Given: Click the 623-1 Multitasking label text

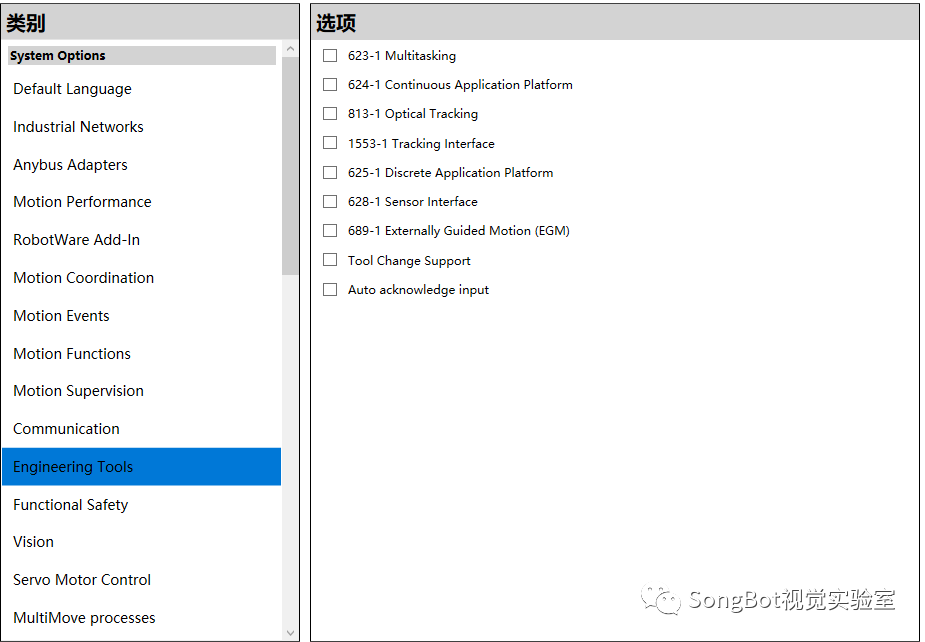Looking at the screenshot, I should (402, 55).
